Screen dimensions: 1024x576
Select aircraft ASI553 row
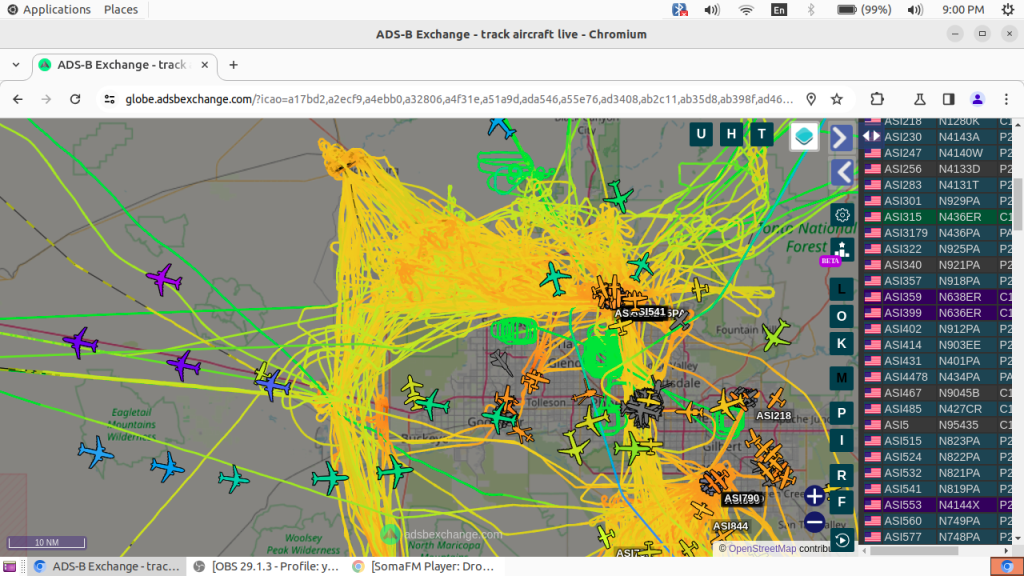point(938,505)
